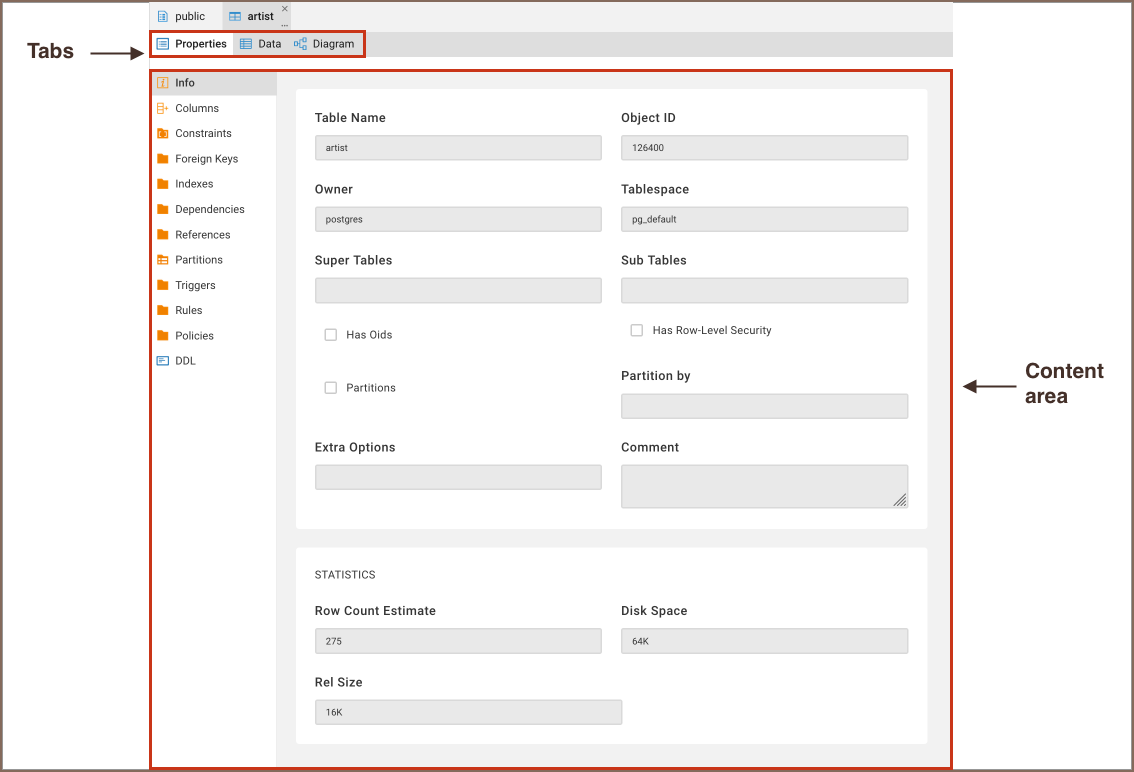Toggle the Has Row-Level Security checkbox
The height and width of the screenshot is (772, 1134).
point(636,330)
